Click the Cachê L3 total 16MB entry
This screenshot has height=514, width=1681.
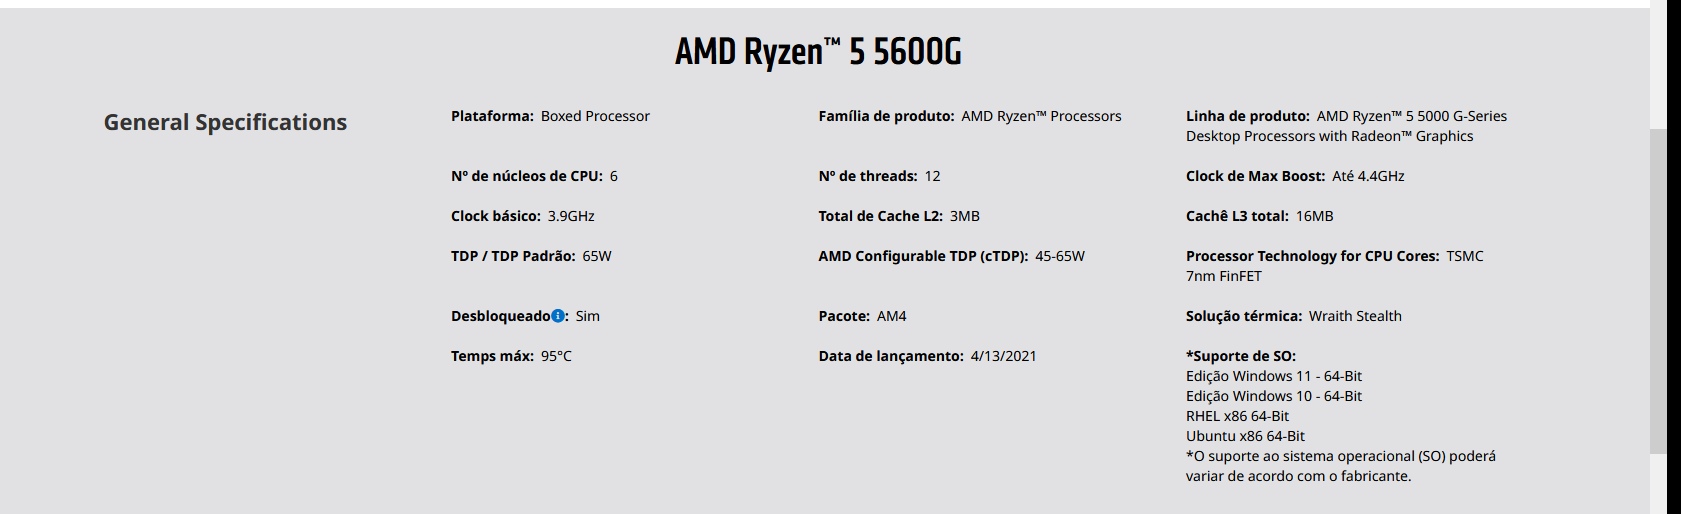pos(1260,216)
